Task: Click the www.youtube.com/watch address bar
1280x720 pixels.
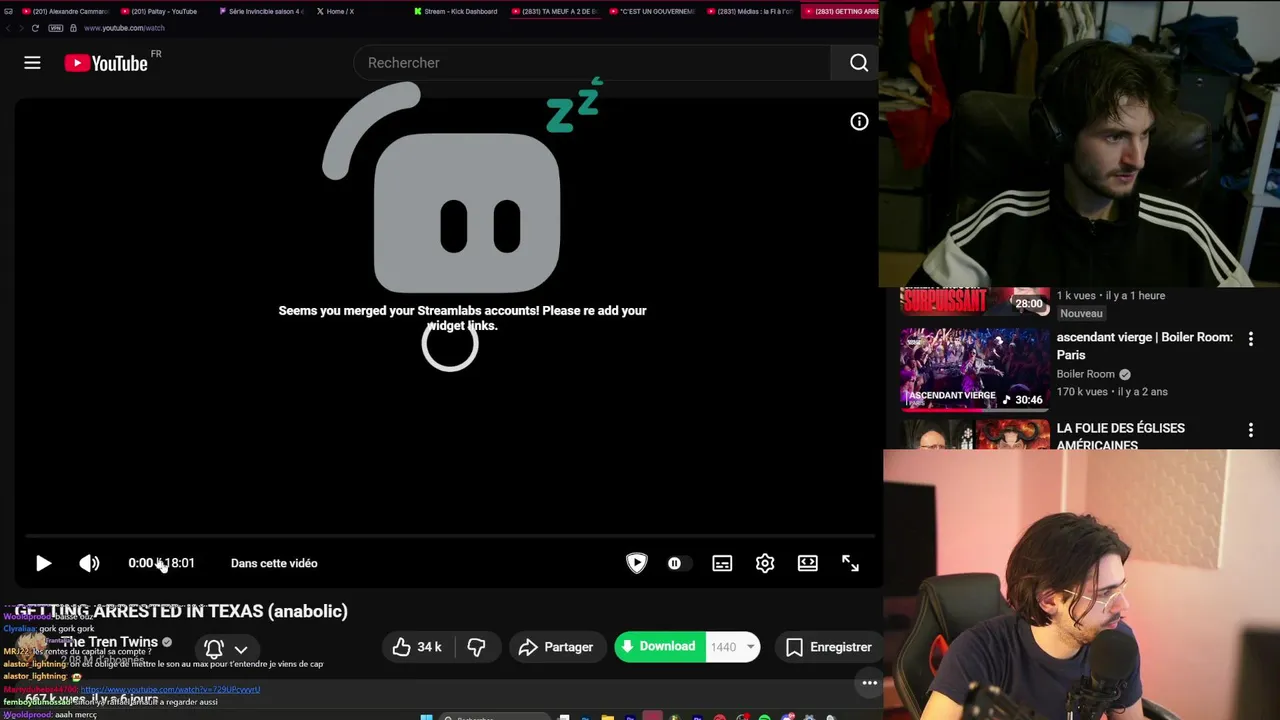Action: click(124, 28)
